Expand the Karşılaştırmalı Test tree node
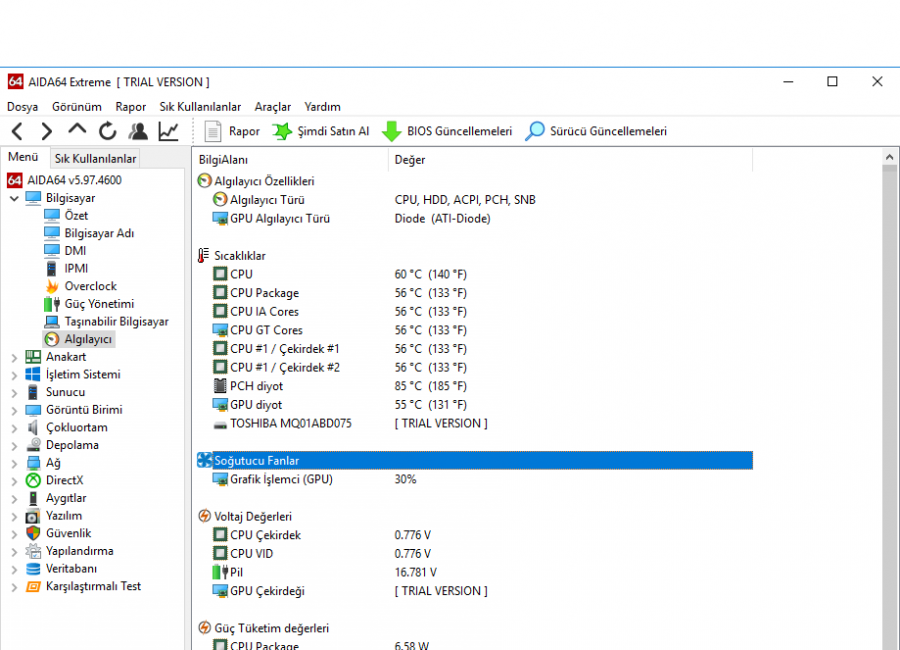Screen dimensions: 900x650 (14, 587)
